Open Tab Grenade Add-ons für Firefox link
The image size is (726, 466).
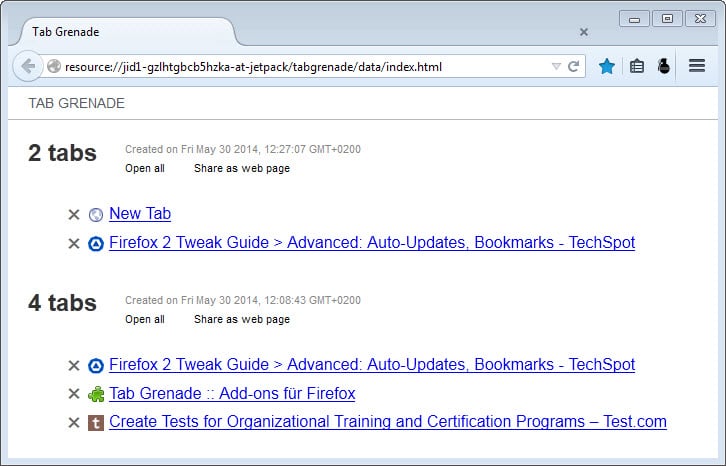[232, 394]
